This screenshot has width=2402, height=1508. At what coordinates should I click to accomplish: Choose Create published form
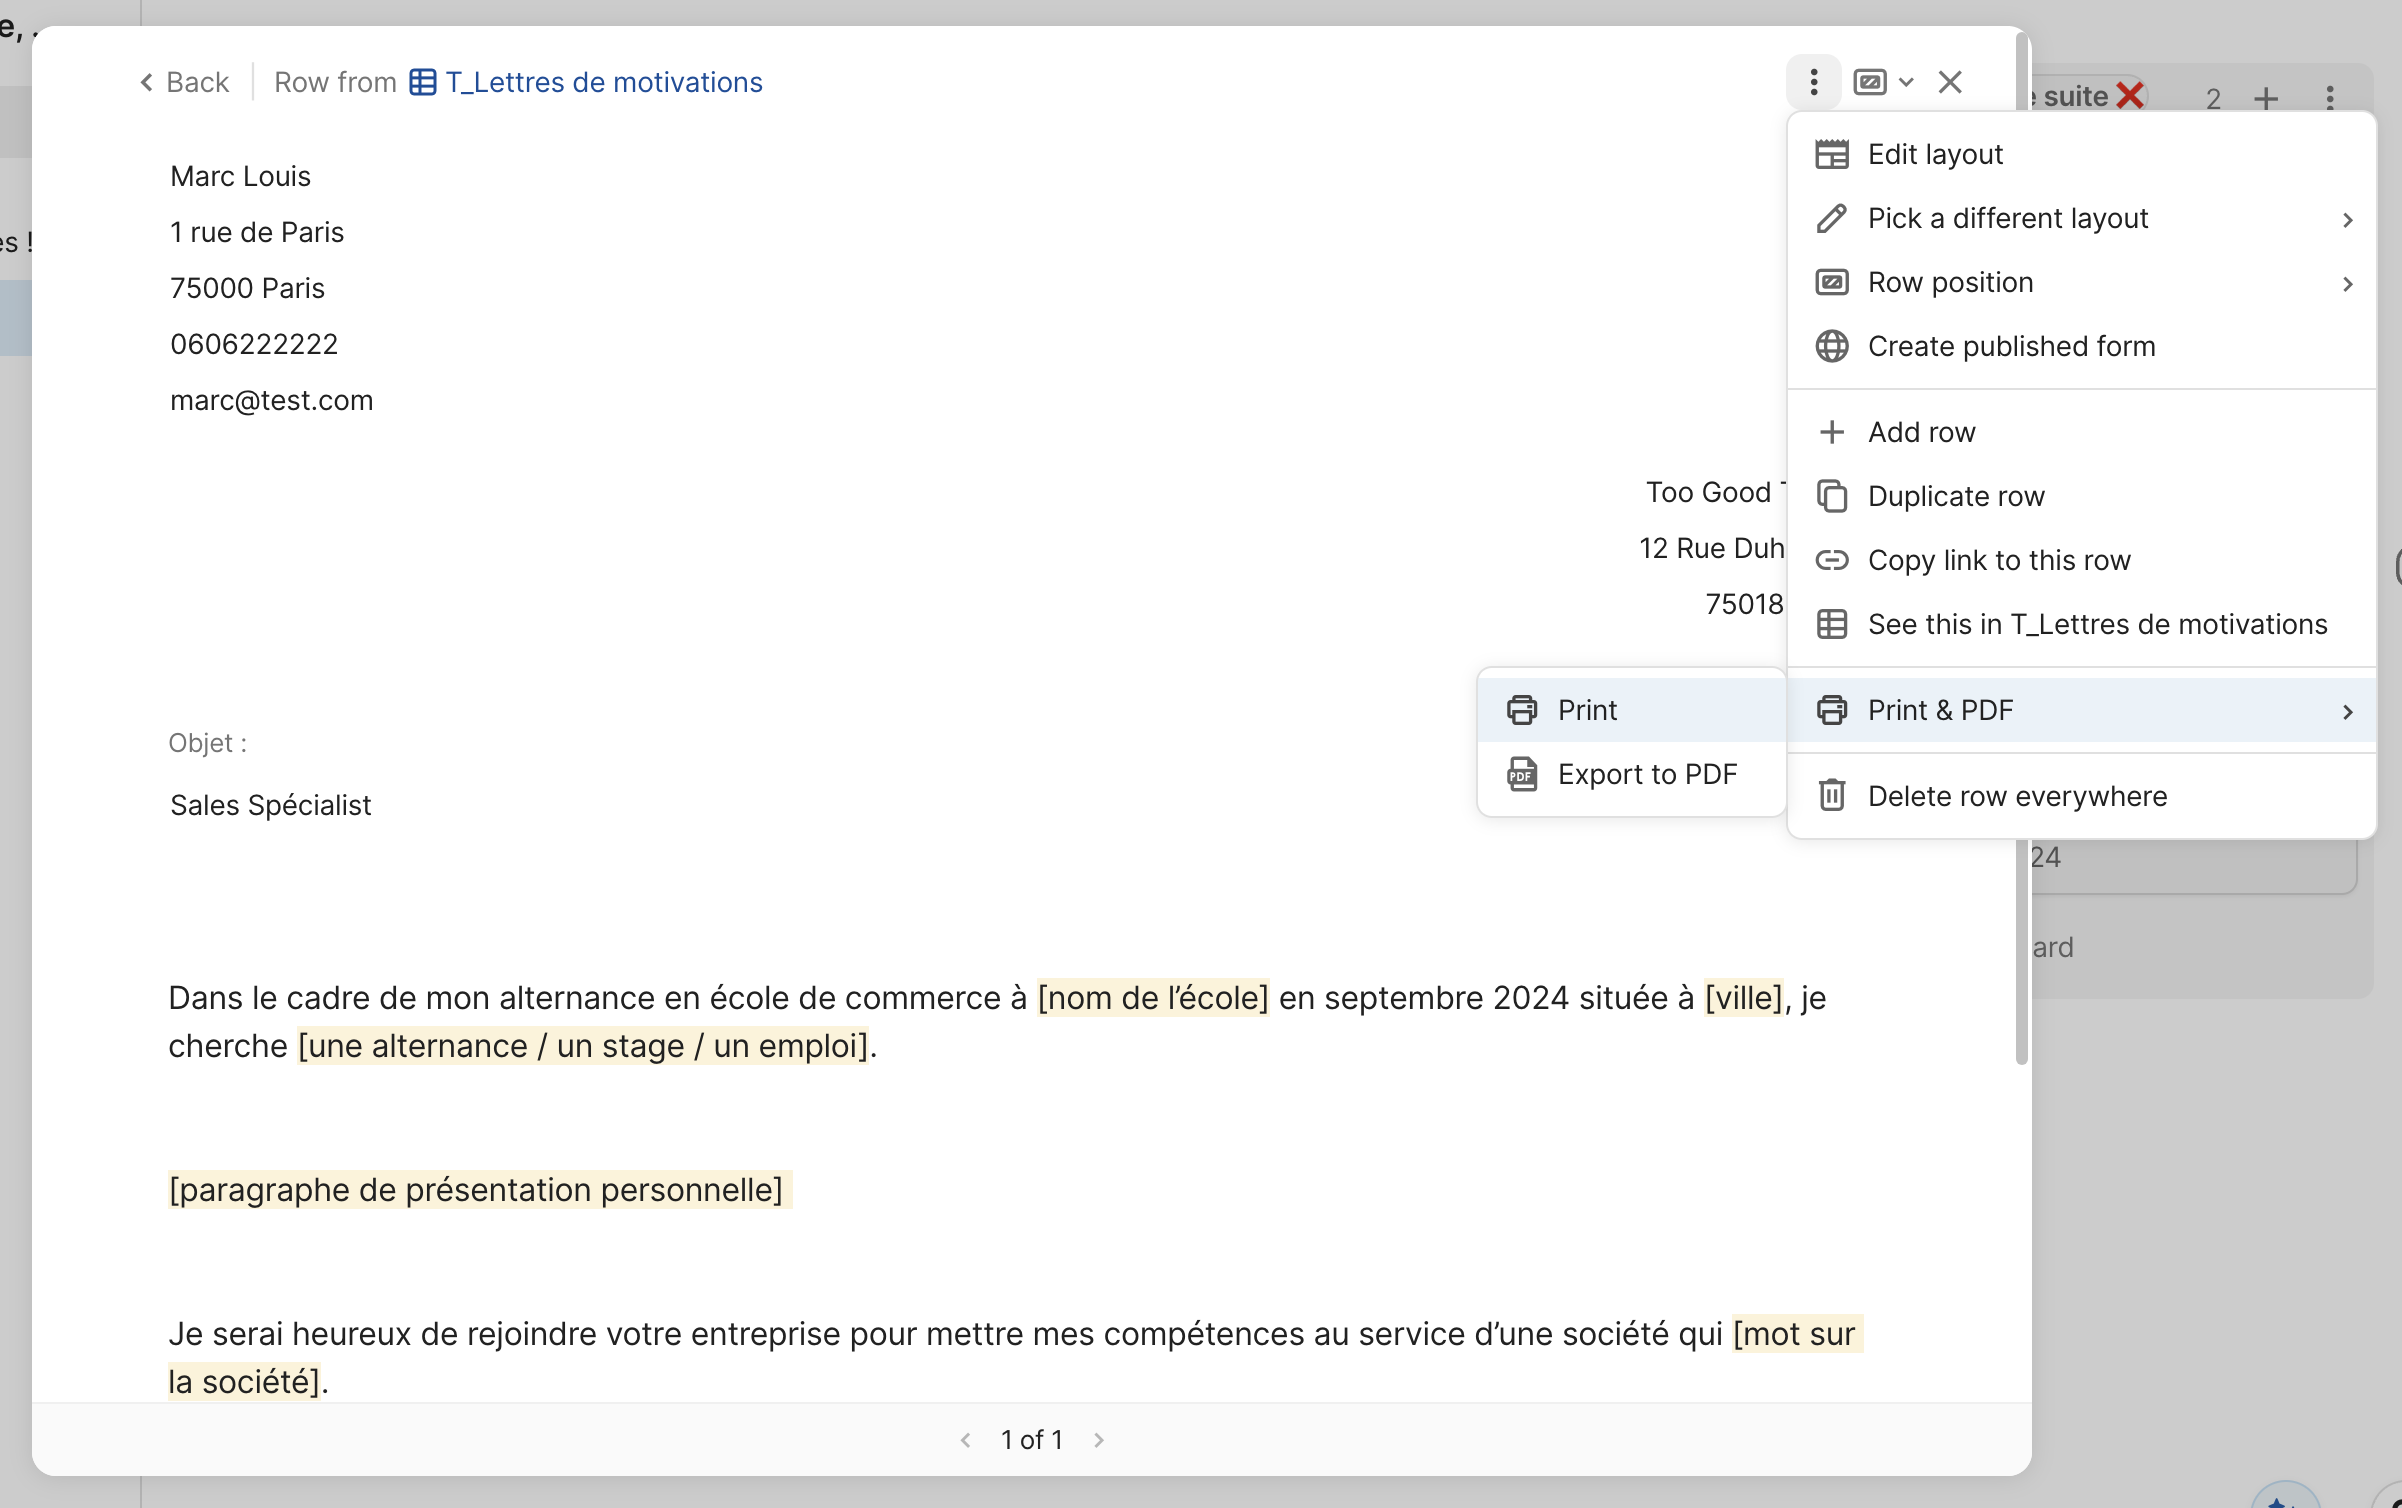tap(2010, 346)
